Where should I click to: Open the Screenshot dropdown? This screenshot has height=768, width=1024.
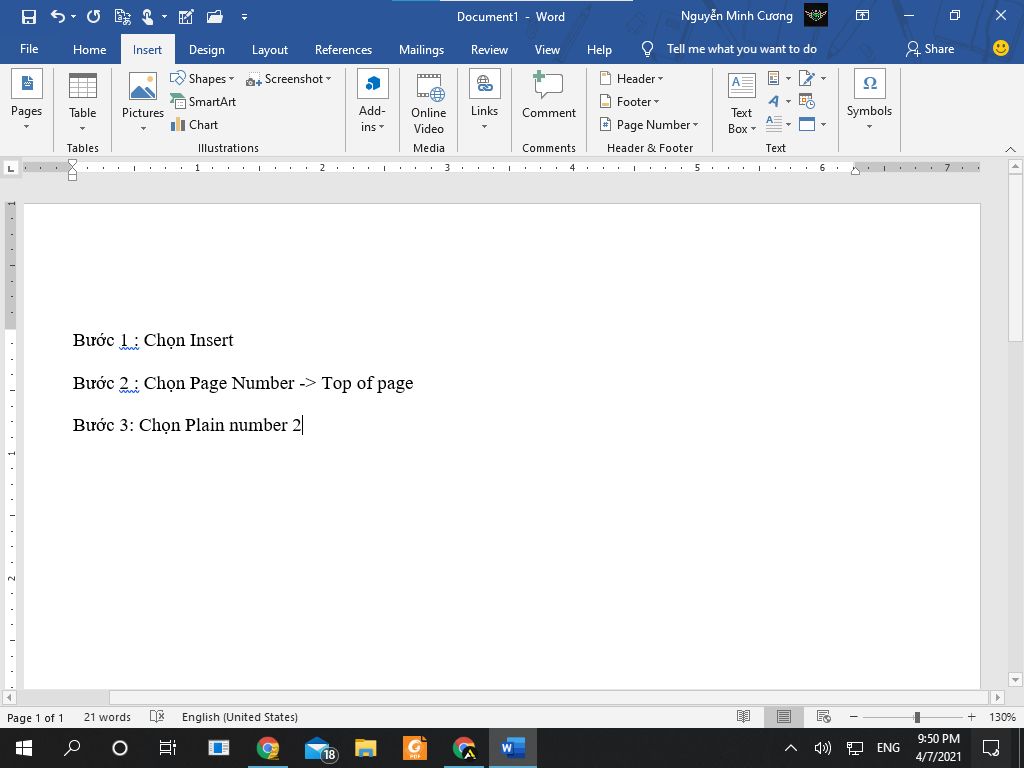(288, 79)
